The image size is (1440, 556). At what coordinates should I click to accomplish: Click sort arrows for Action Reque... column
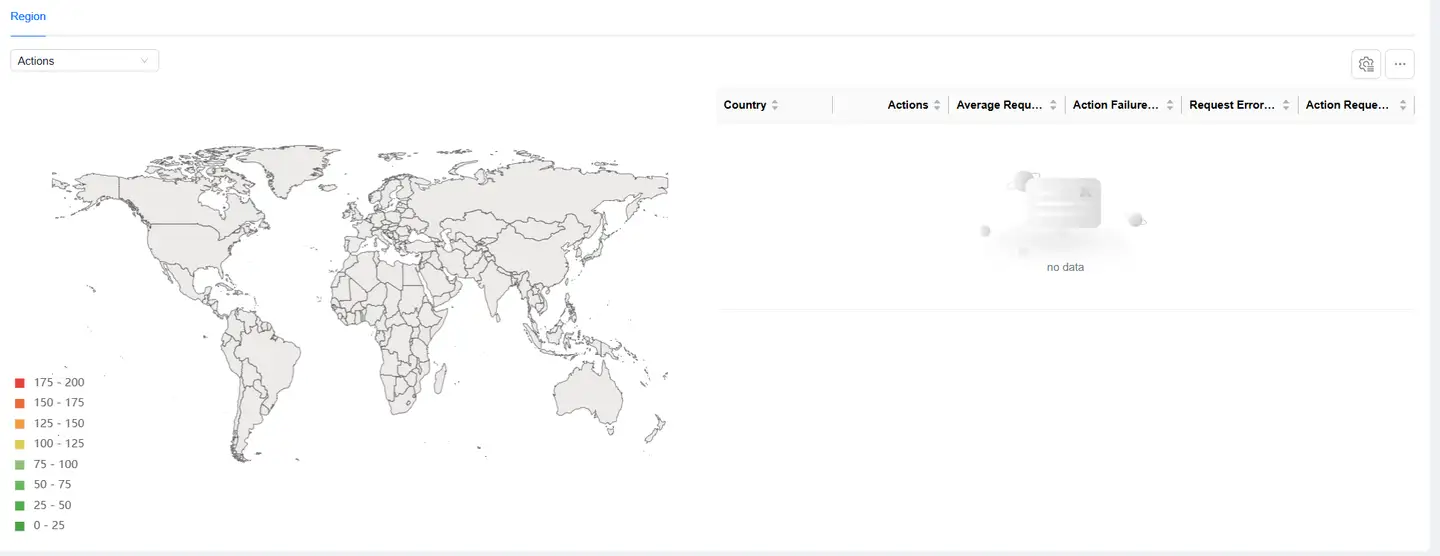(x=1402, y=105)
